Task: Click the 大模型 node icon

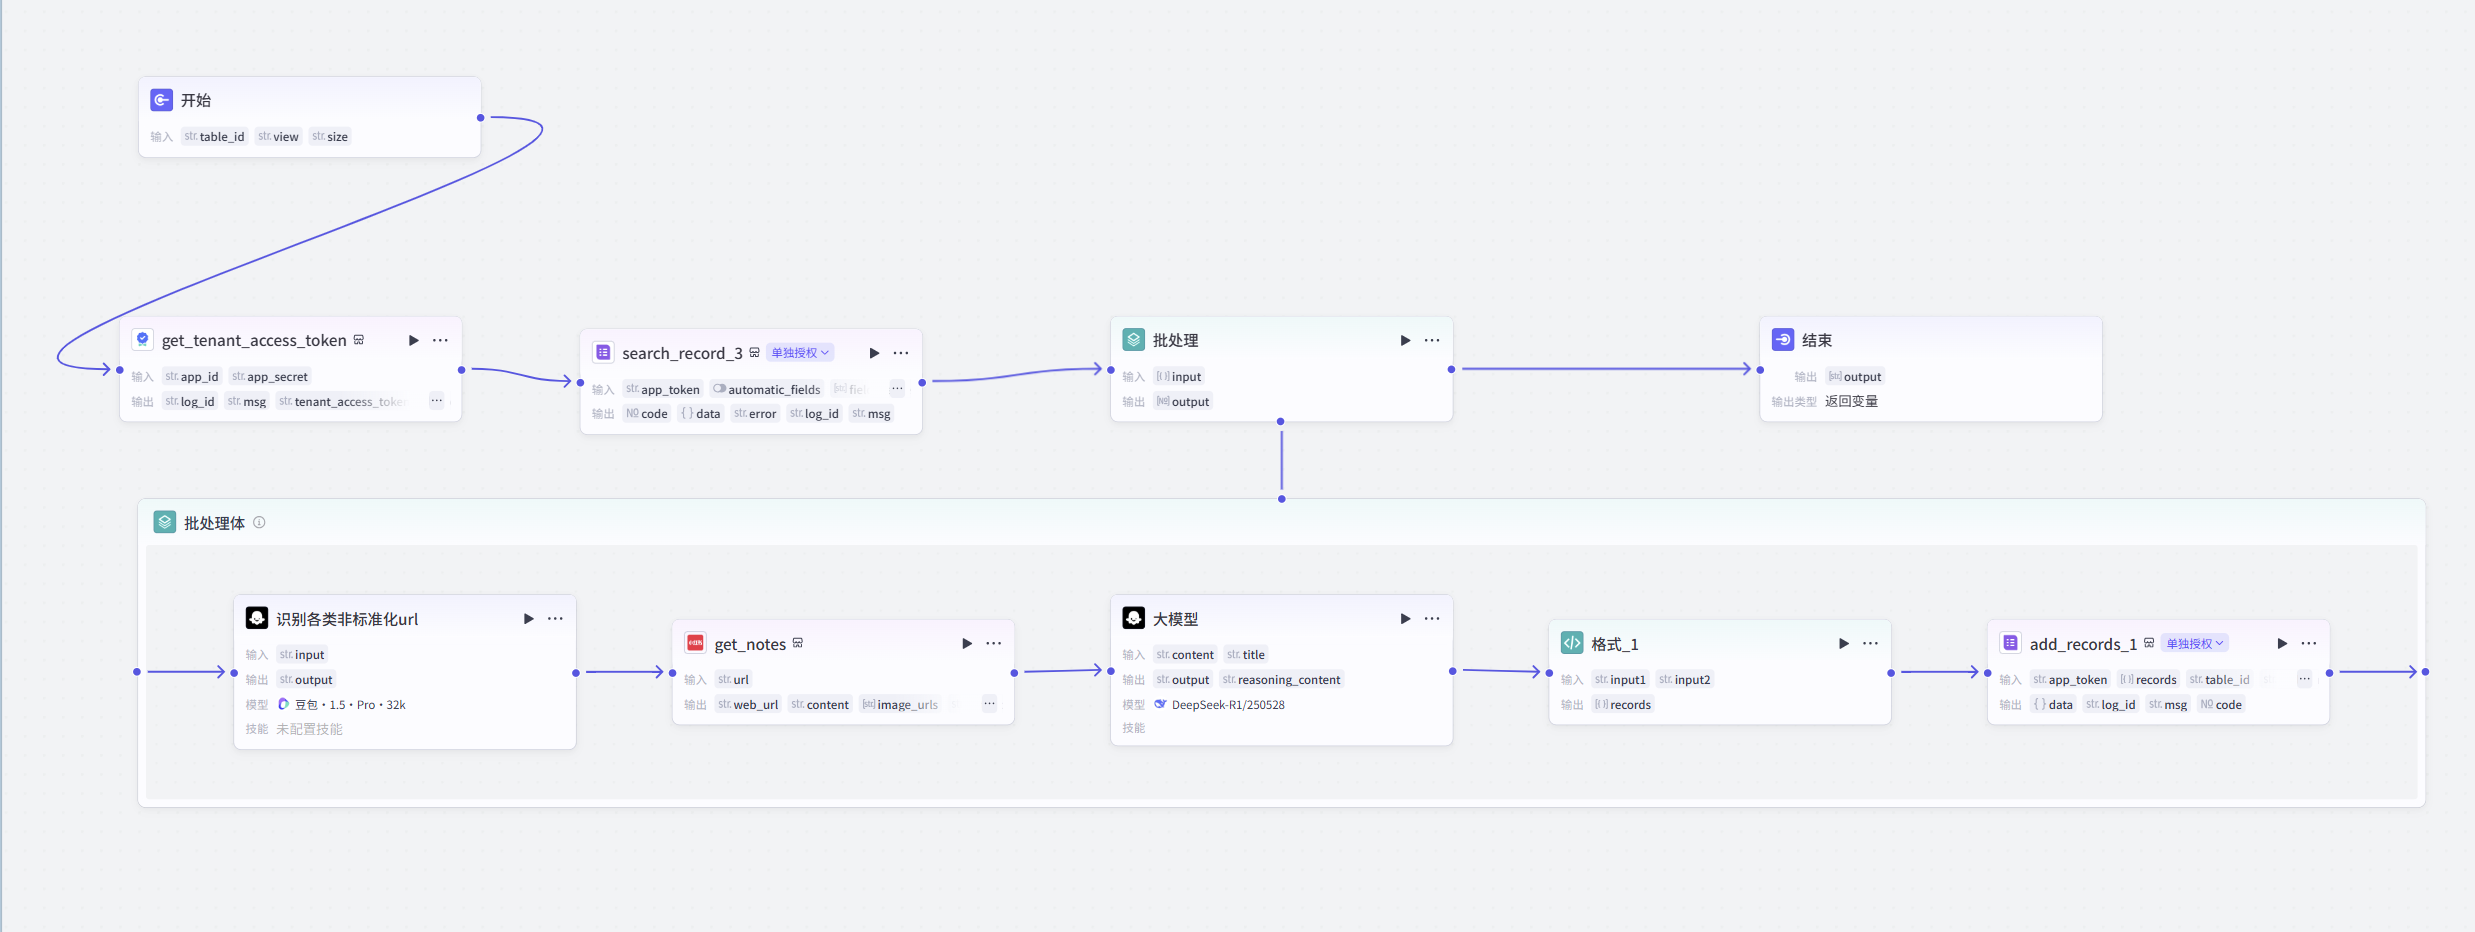Action: [1133, 618]
